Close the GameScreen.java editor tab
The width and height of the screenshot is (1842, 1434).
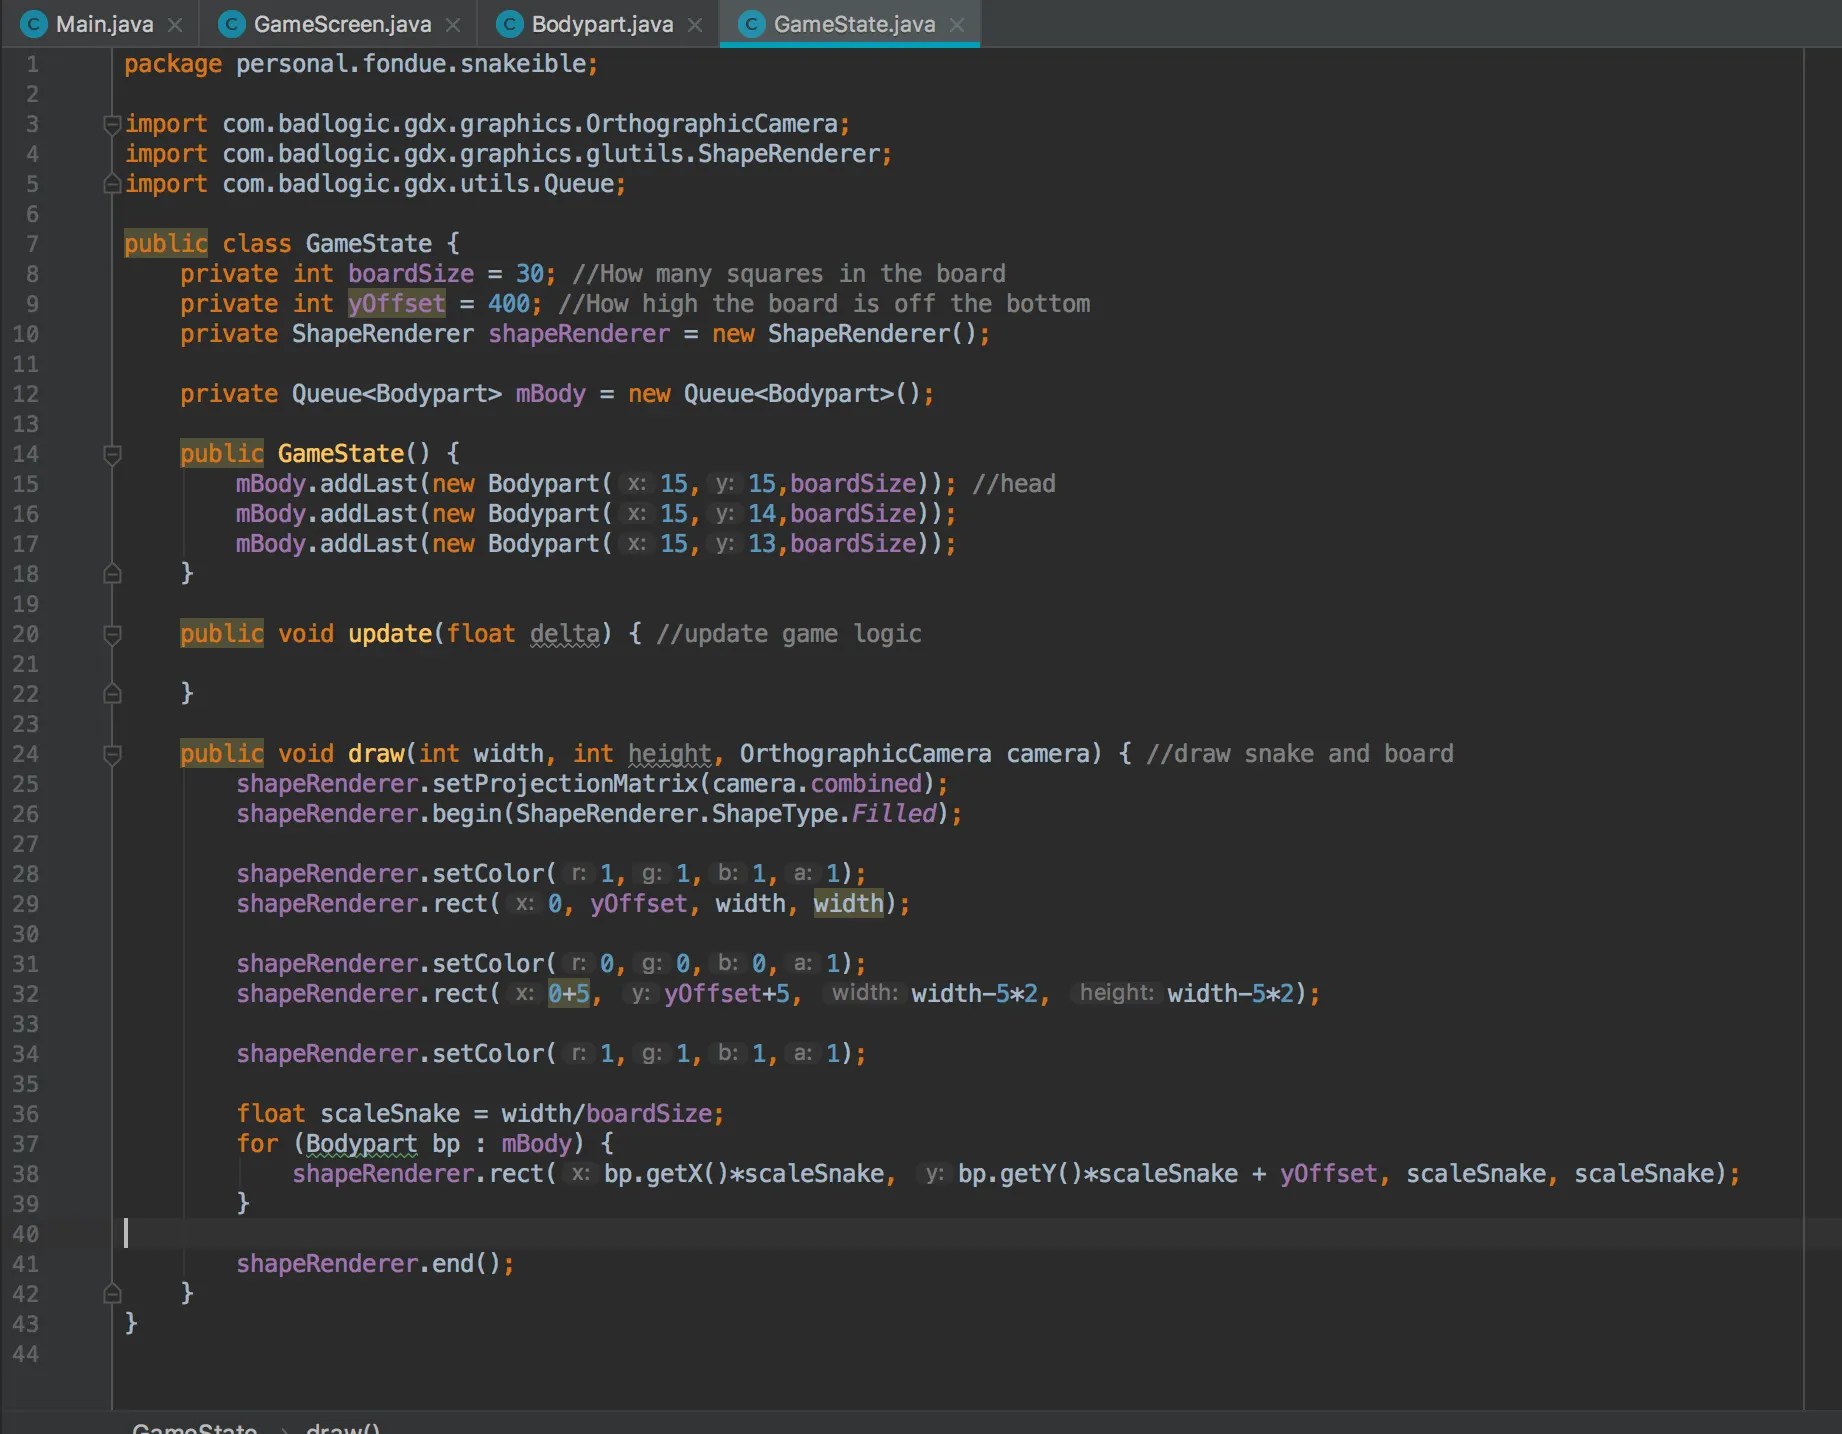coord(453,25)
